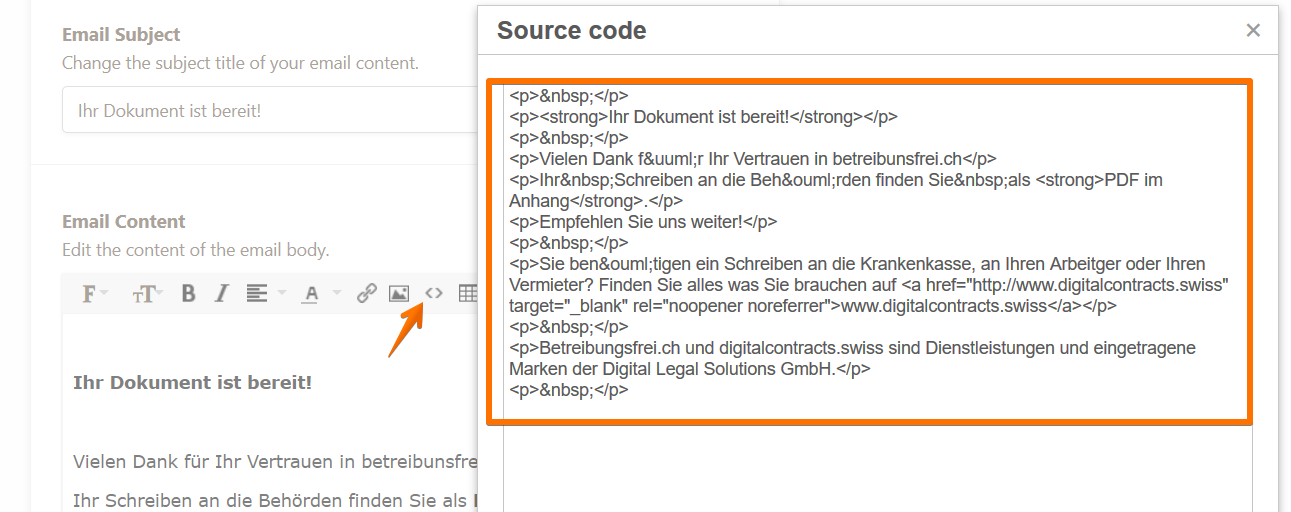Insert an image via the picture icon

pos(399,294)
